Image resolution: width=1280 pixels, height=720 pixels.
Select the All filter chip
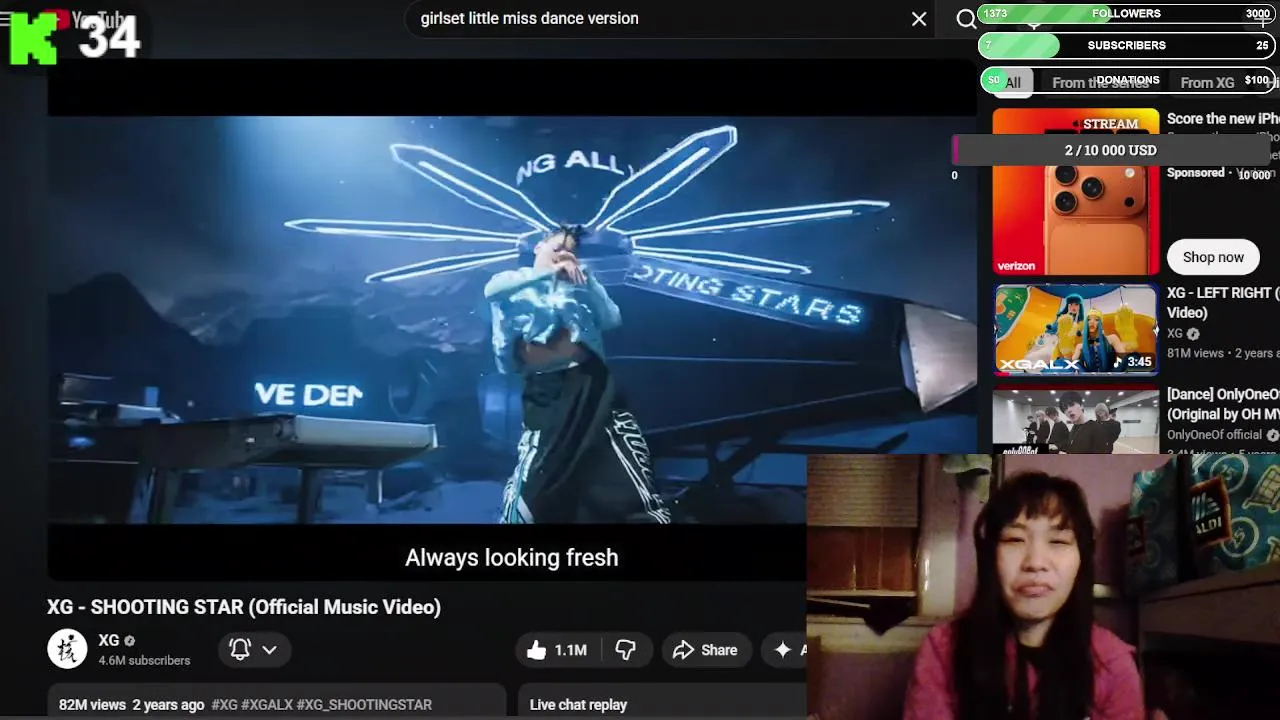[x=1013, y=83]
